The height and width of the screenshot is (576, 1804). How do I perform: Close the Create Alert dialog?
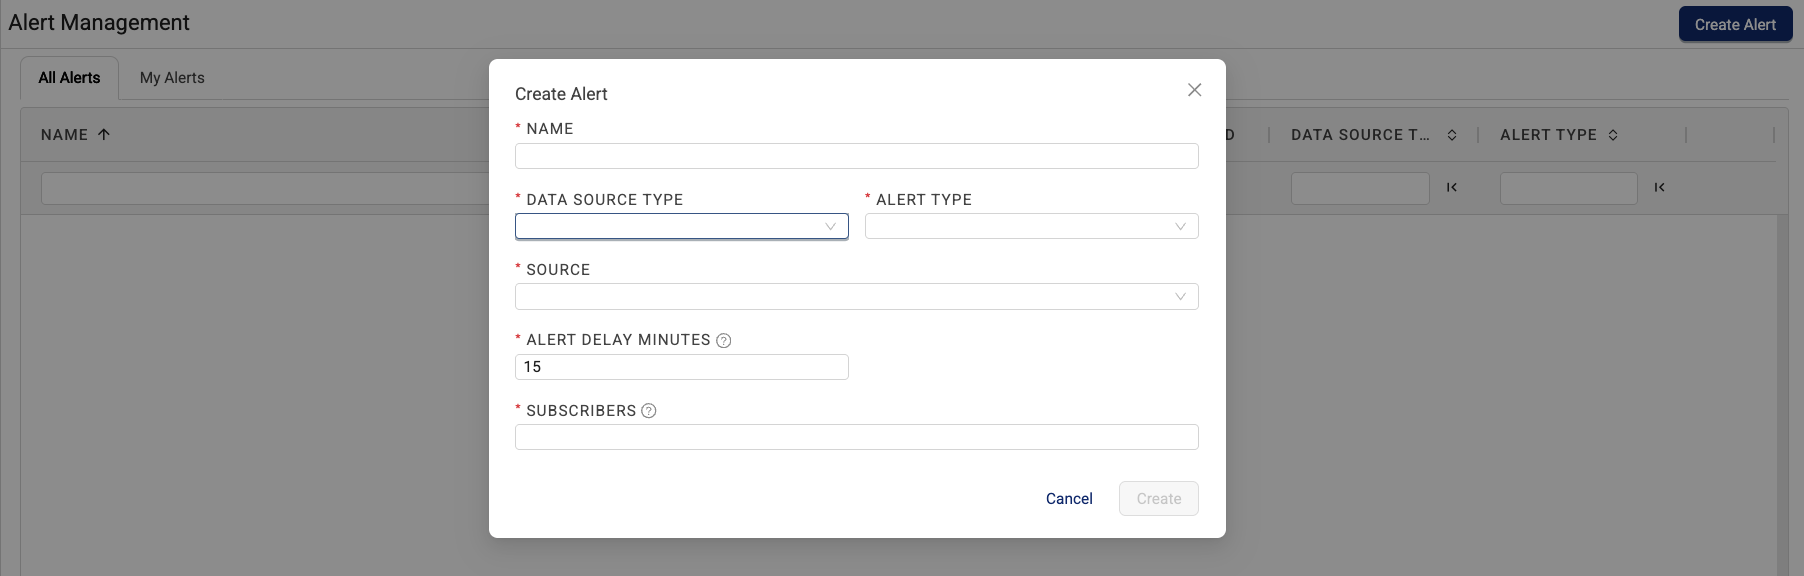[1194, 90]
